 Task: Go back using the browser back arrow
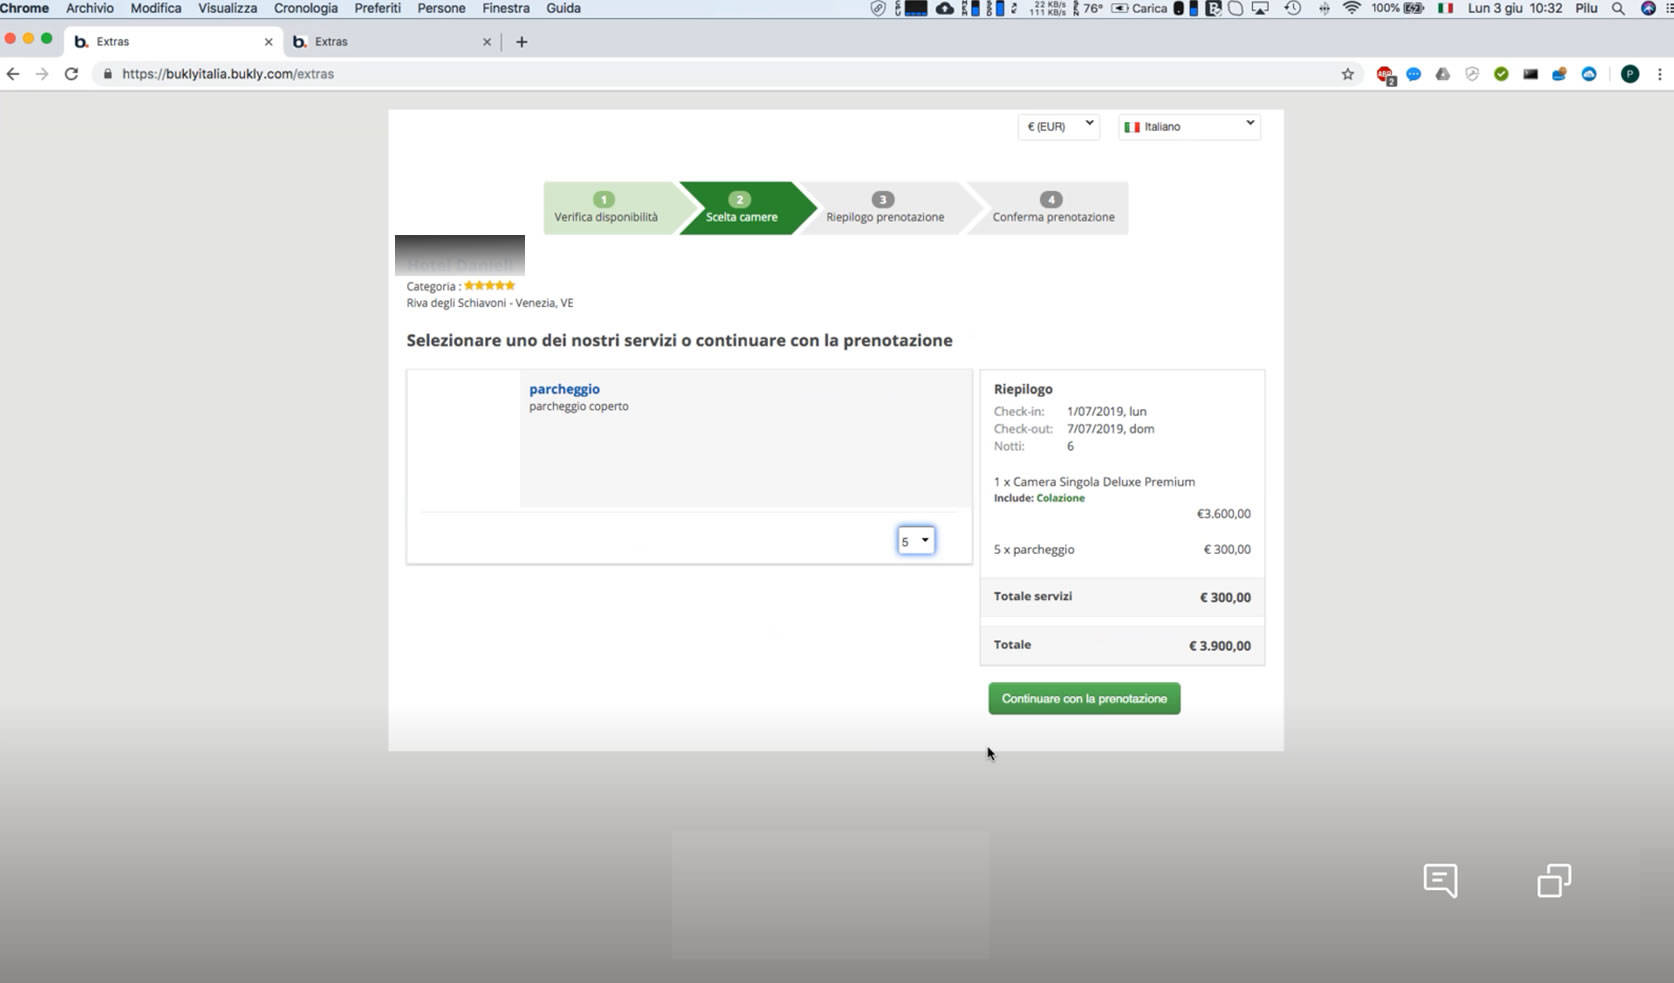(13, 74)
